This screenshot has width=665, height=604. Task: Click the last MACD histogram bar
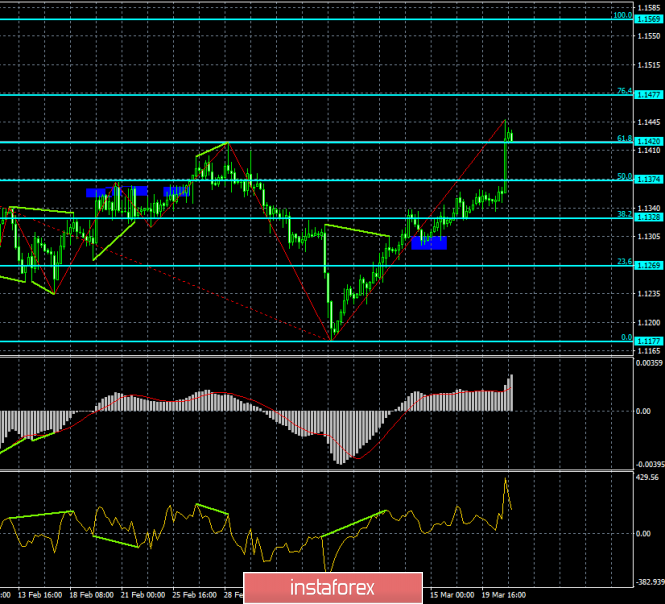pyautogui.click(x=512, y=393)
